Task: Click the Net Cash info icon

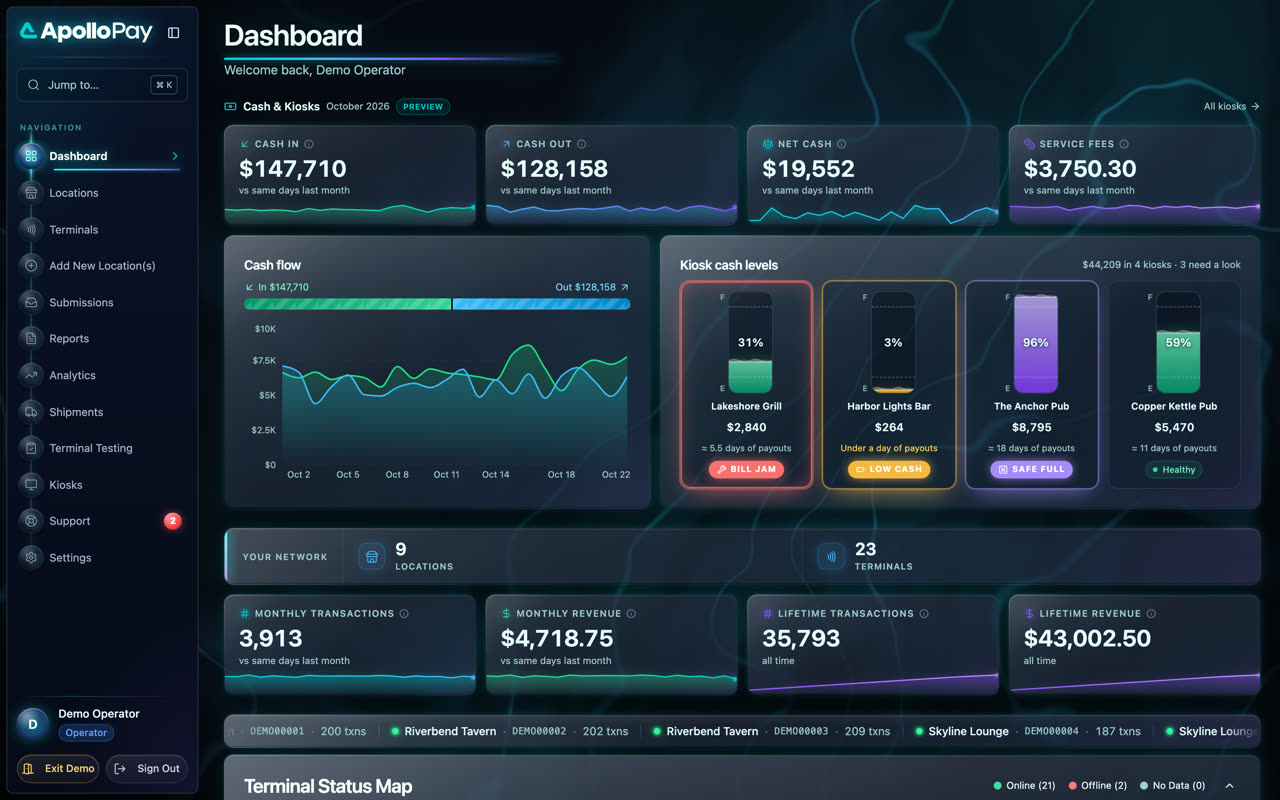Action: 842,144
